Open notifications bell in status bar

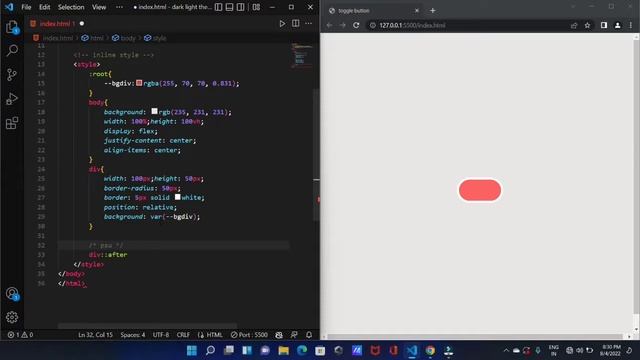point(309,335)
